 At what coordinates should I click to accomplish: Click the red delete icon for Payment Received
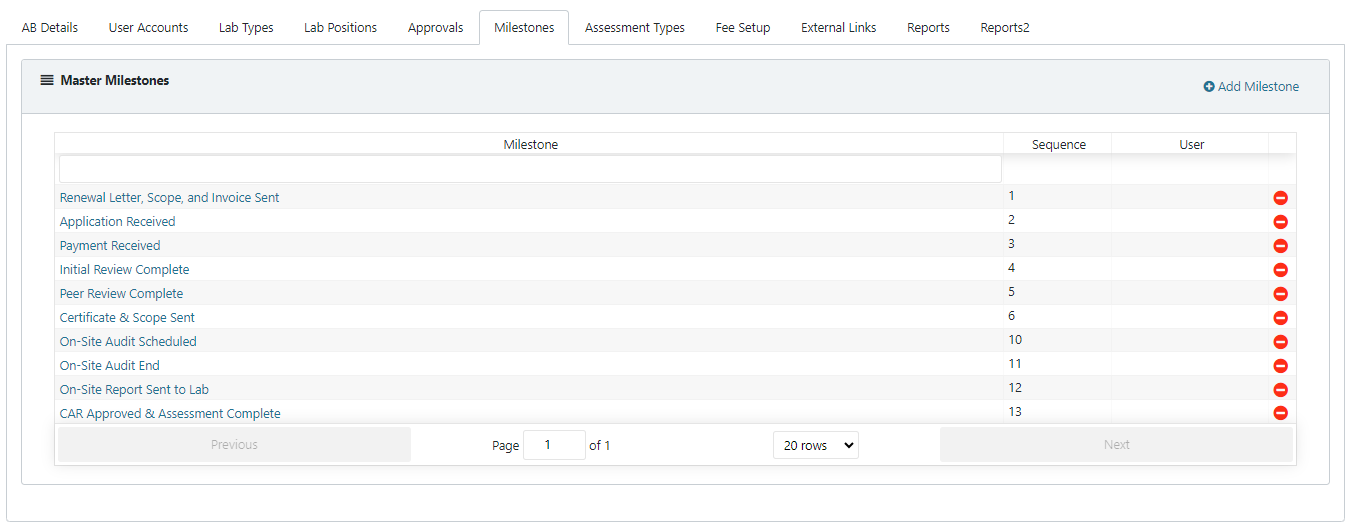(x=1280, y=246)
